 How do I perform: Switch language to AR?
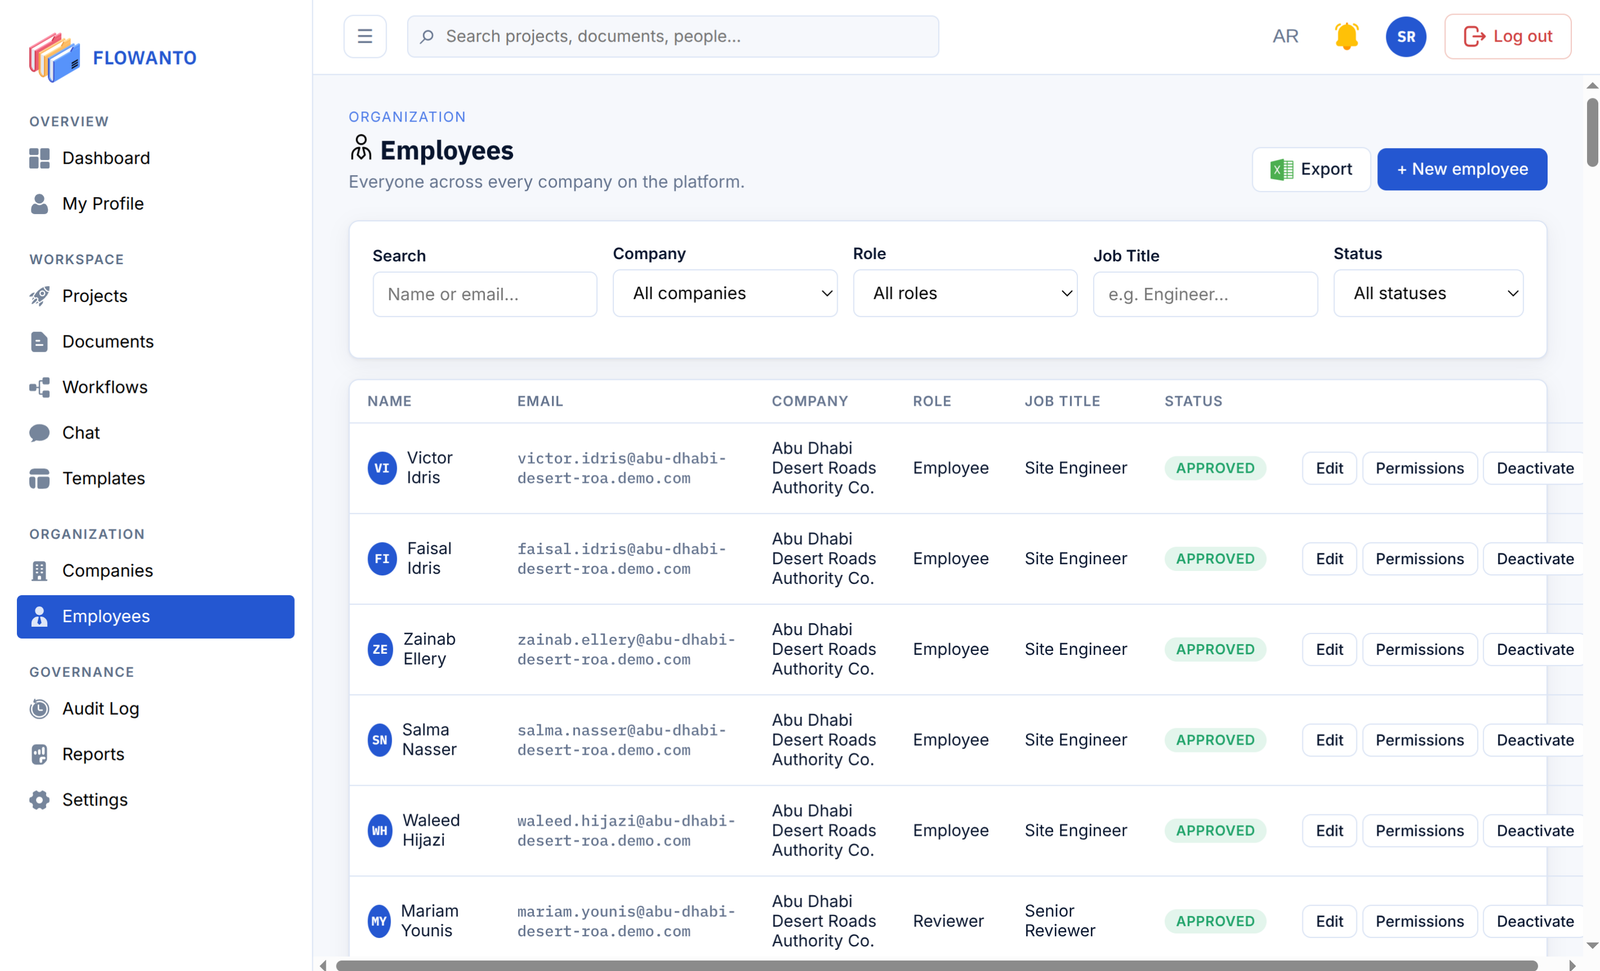(1285, 37)
